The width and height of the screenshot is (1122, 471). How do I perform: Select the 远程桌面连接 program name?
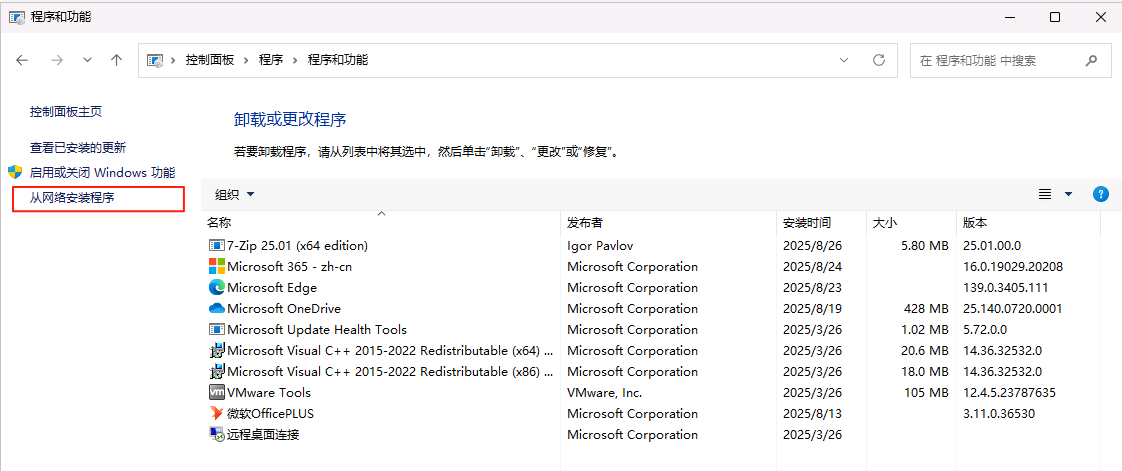coord(263,434)
